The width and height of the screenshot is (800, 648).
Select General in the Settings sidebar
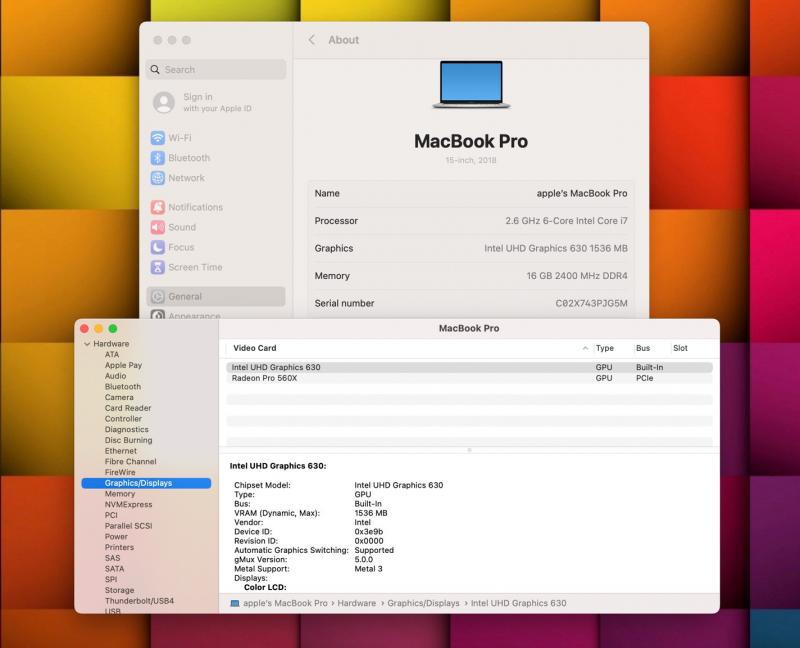pyautogui.click(x=216, y=296)
